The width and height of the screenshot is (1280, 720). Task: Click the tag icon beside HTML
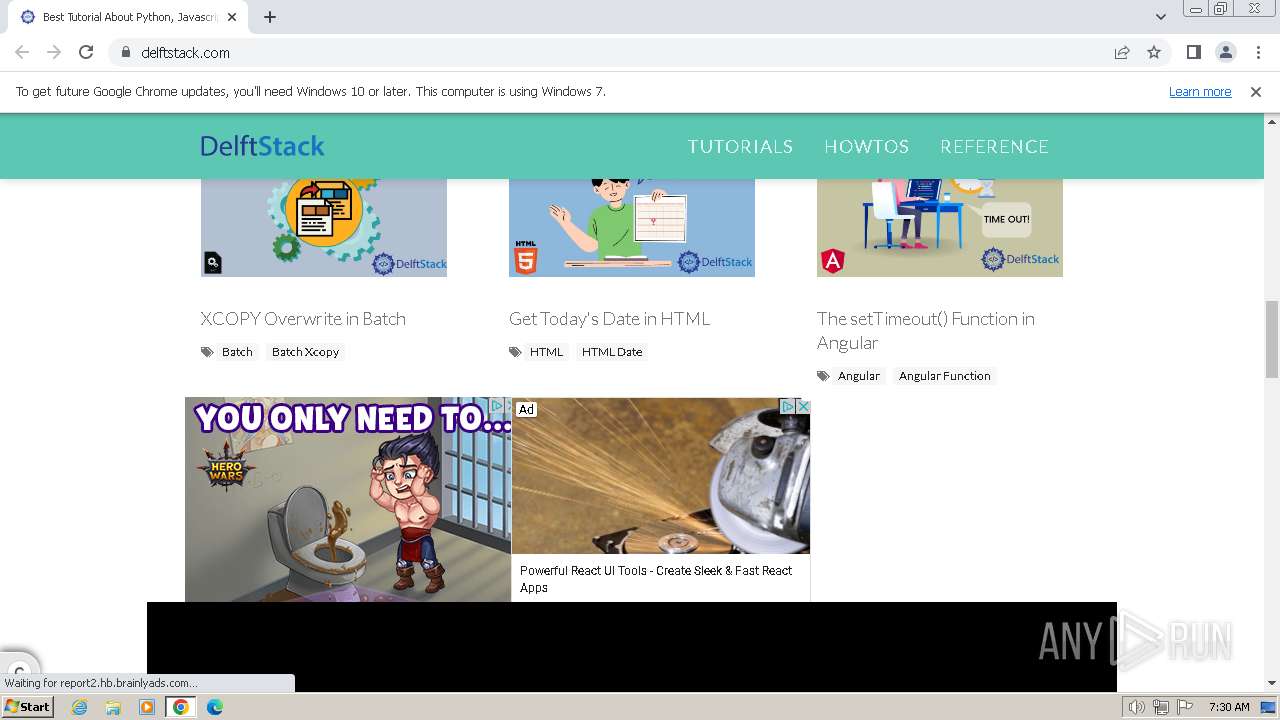[515, 352]
